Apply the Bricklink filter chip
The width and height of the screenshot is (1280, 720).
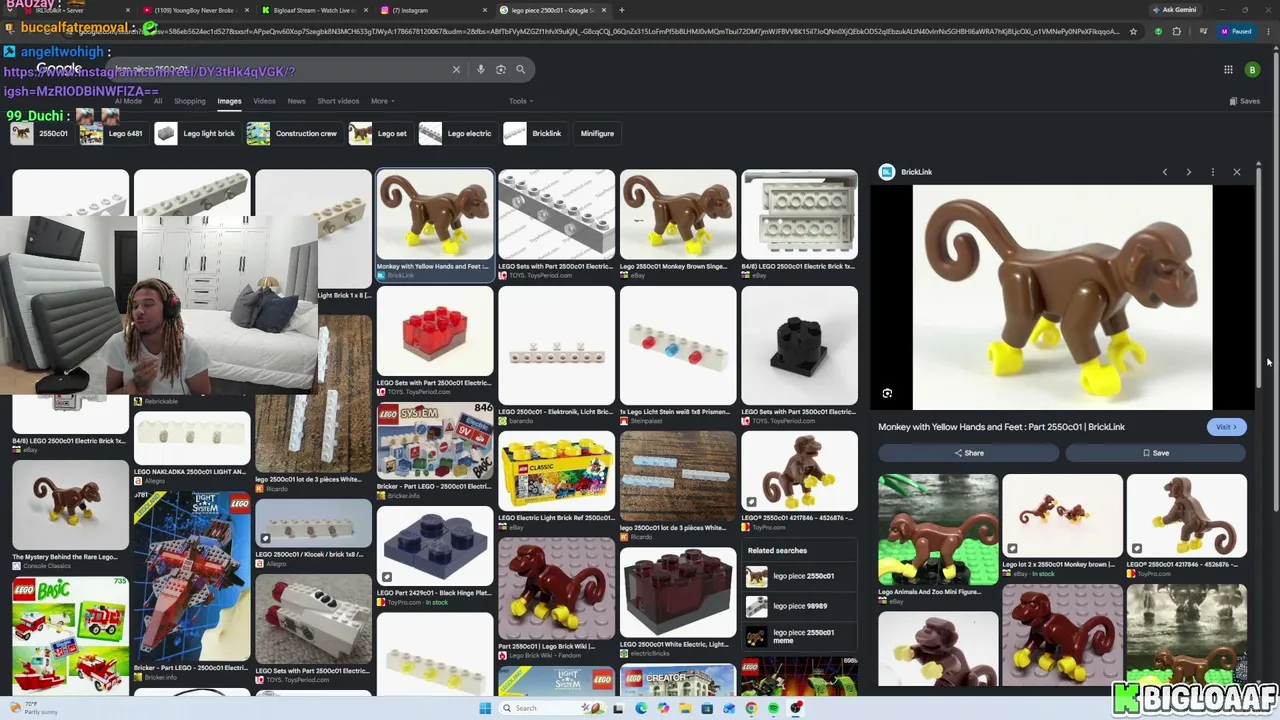pos(534,133)
